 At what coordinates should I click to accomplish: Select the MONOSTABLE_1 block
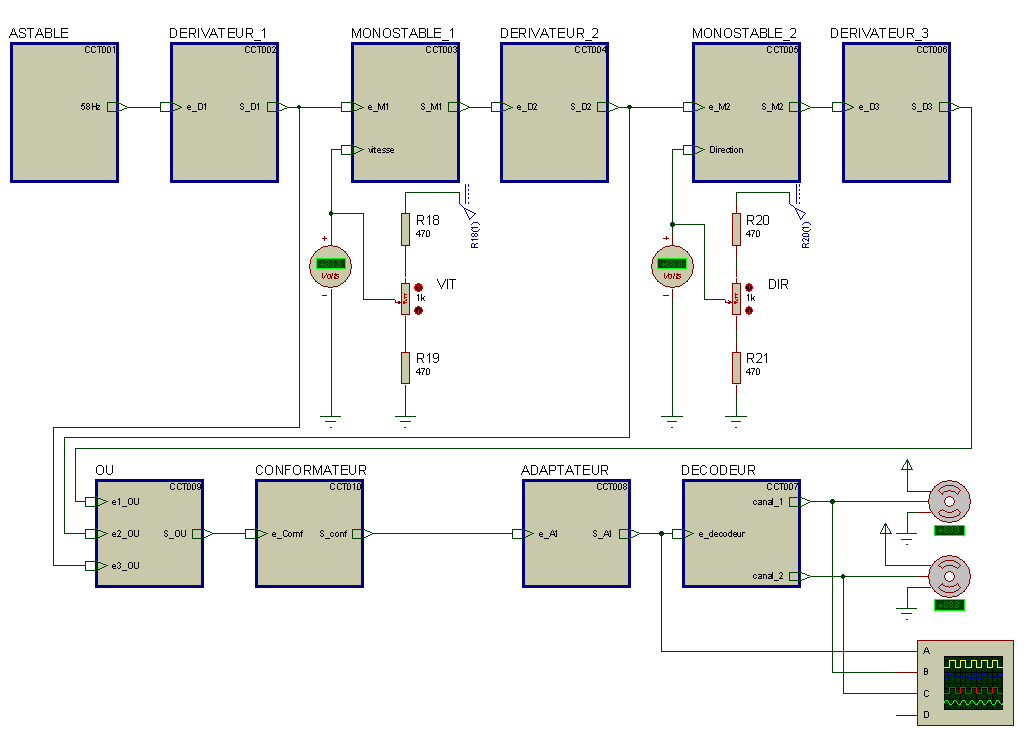coord(406,112)
